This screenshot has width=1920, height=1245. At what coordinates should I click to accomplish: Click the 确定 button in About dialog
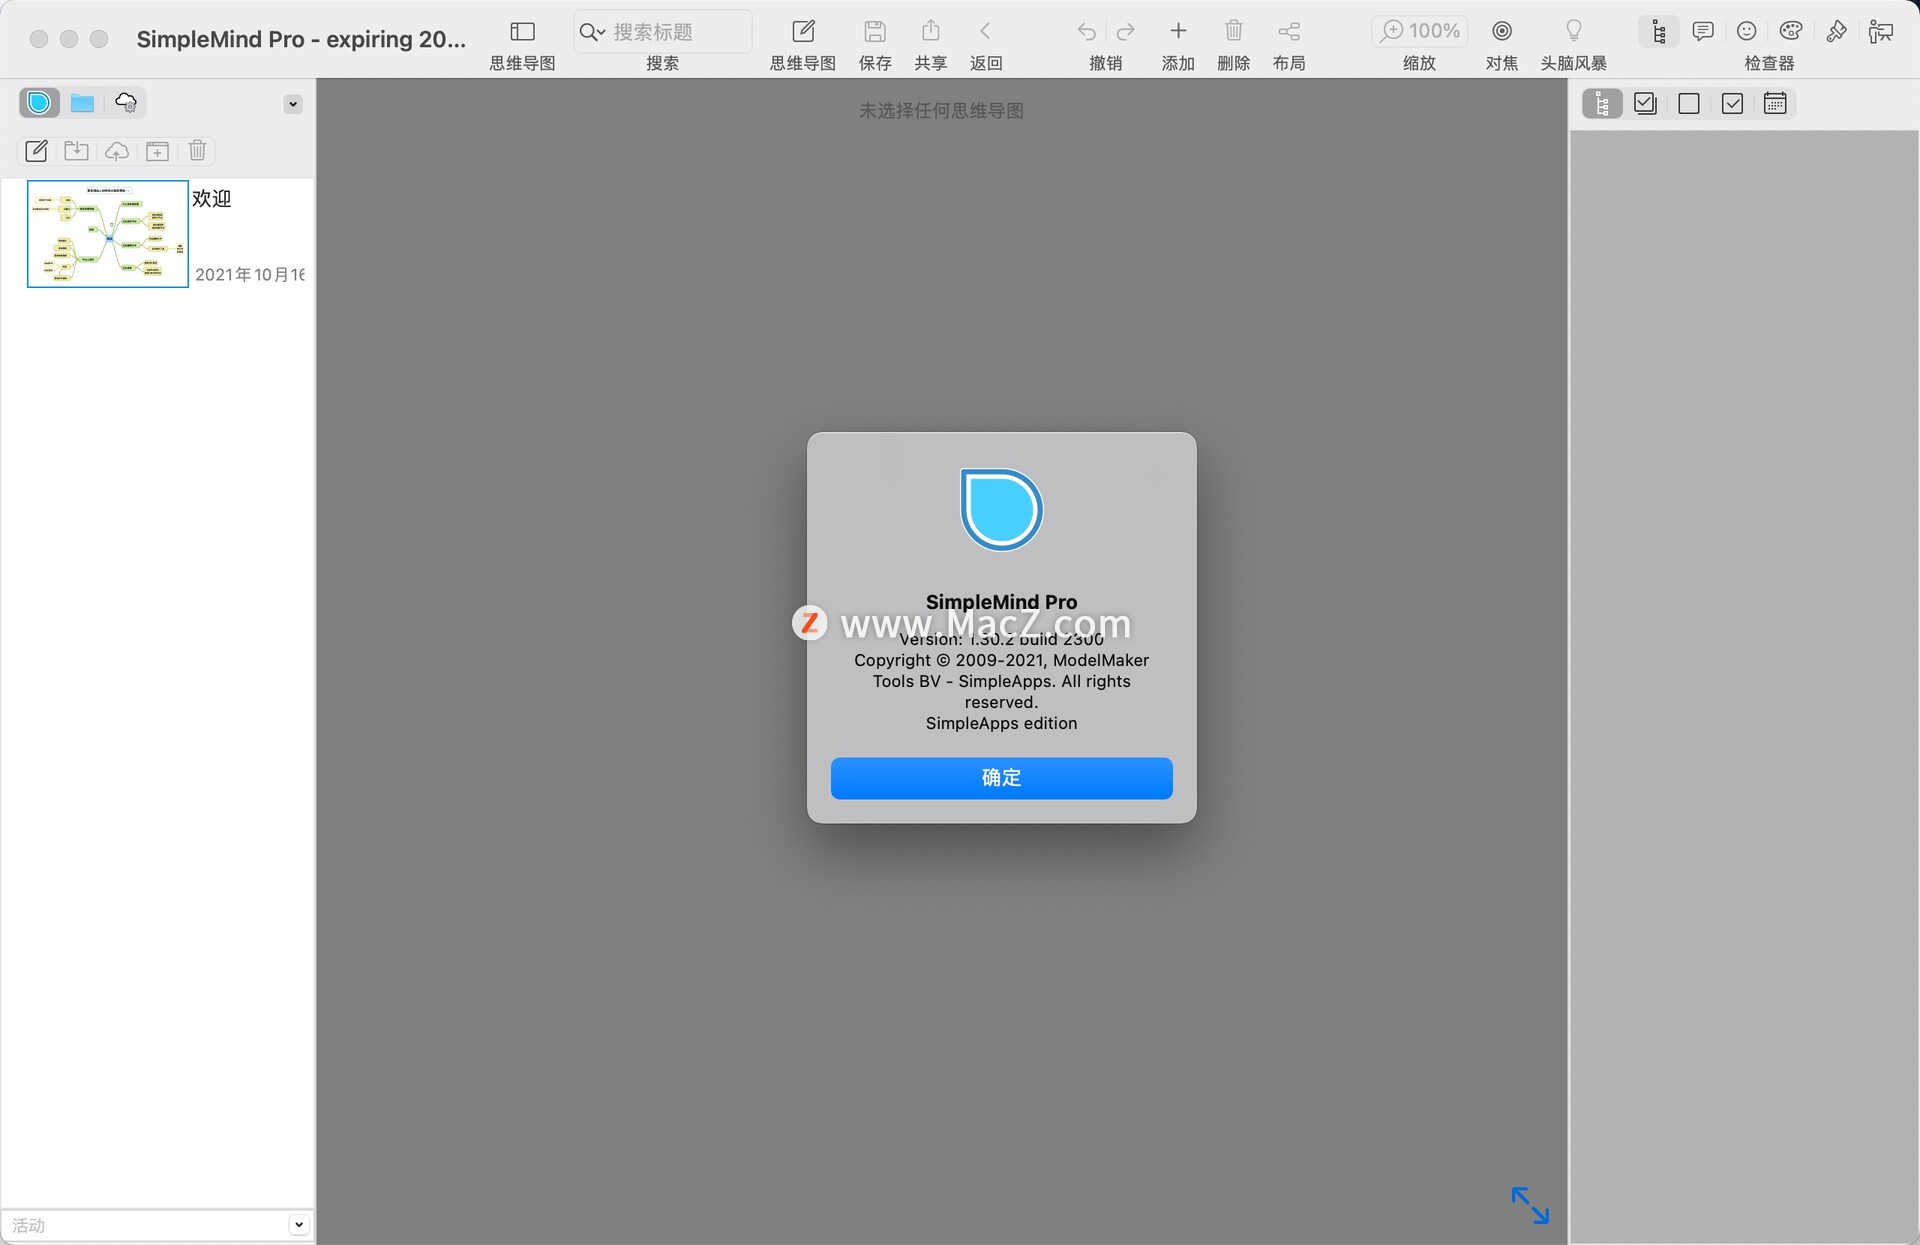click(1001, 778)
